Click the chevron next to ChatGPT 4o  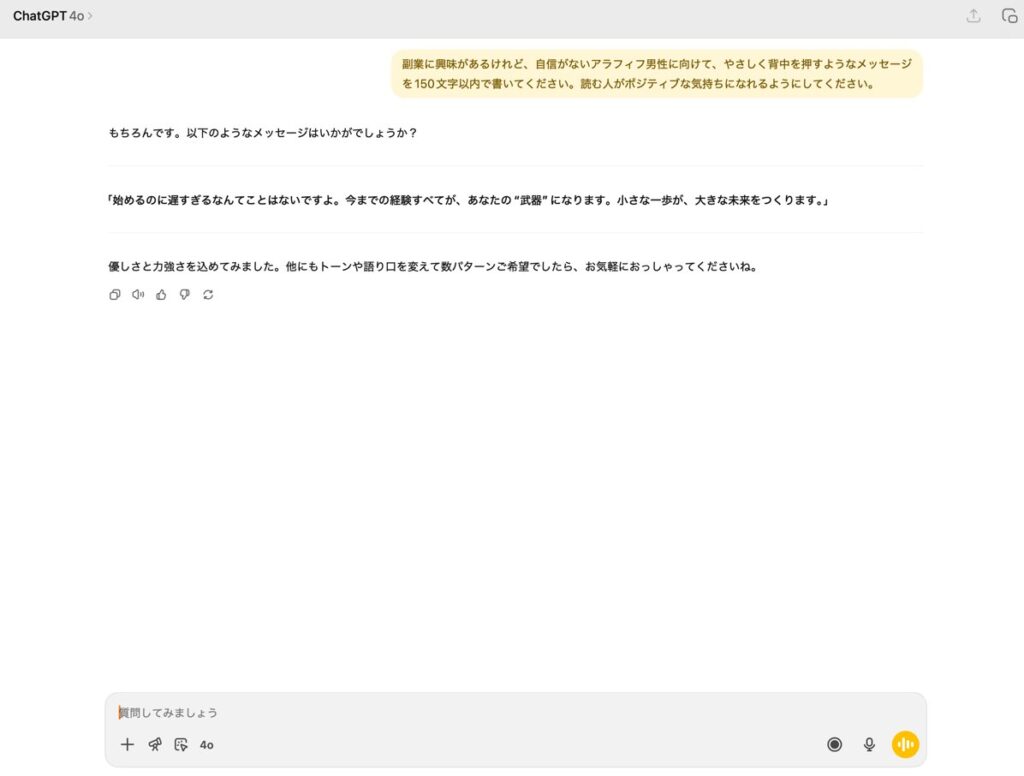(x=90, y=16)
